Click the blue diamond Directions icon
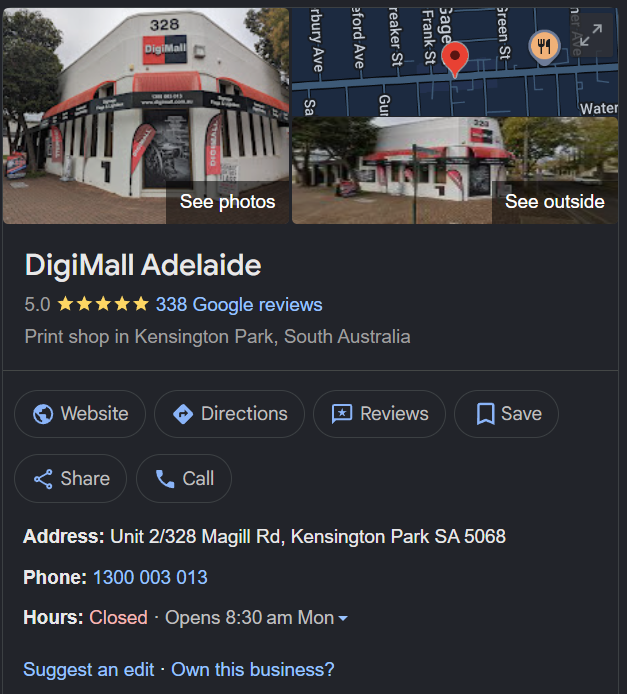627x694 pixels. (x=183, y=414)
